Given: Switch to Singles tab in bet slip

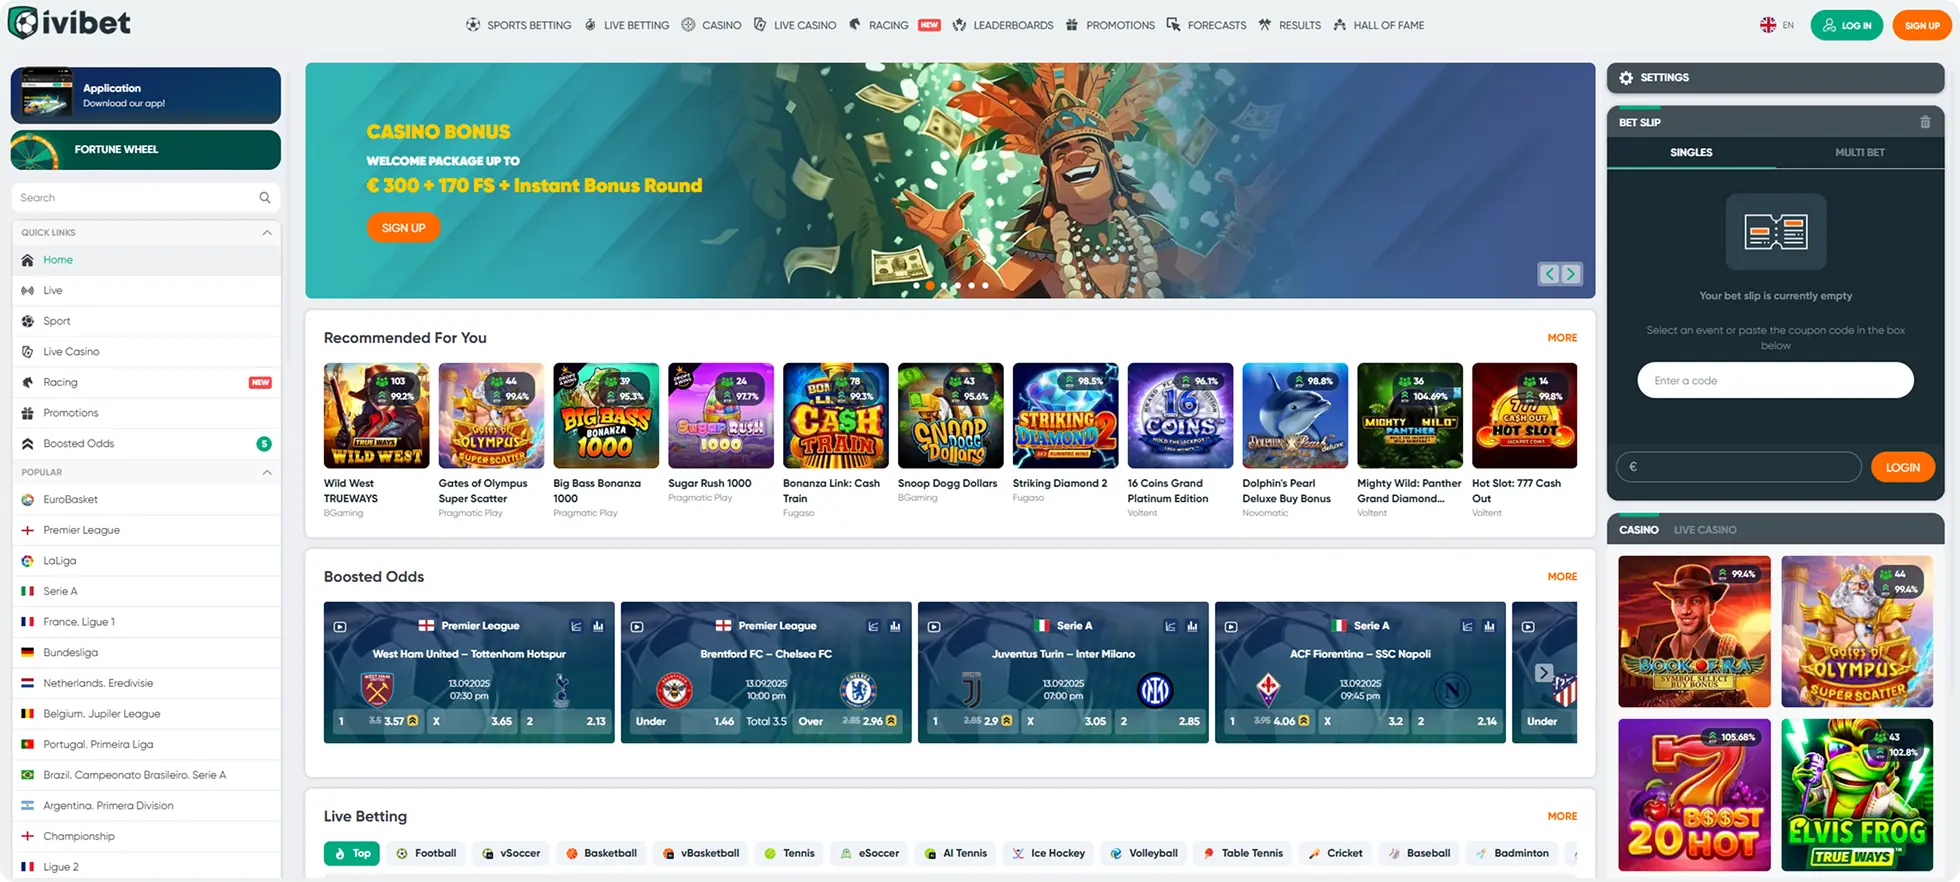Looking at the screenshot, I should [1691, 152].
